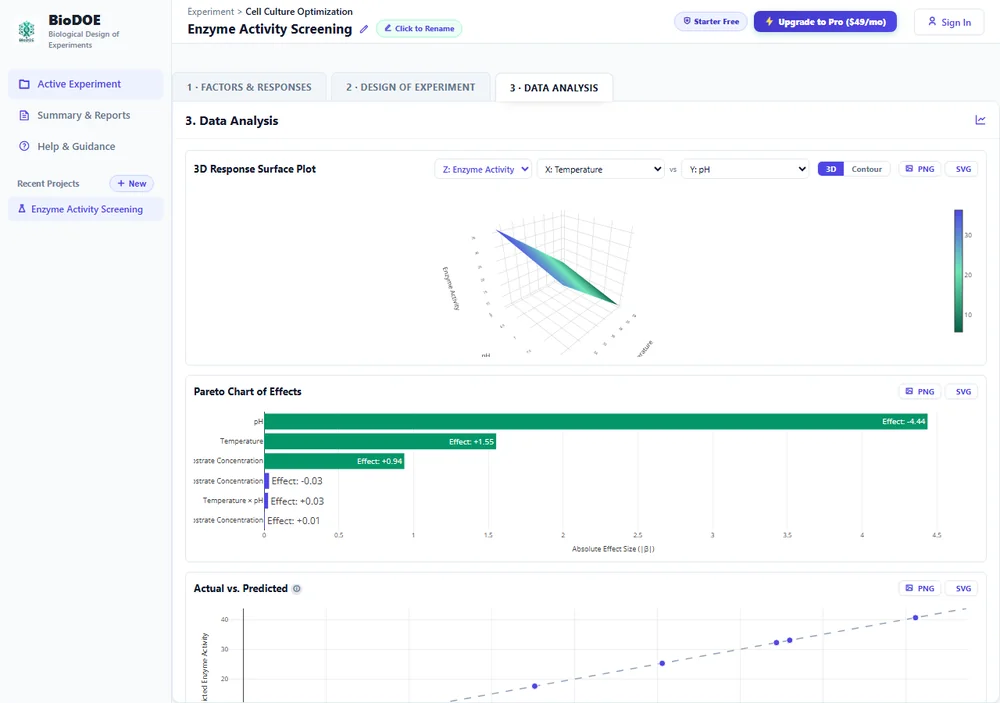Click the pencil edit icon beside experiment title

pyautogui.click(x=364, y=29)
